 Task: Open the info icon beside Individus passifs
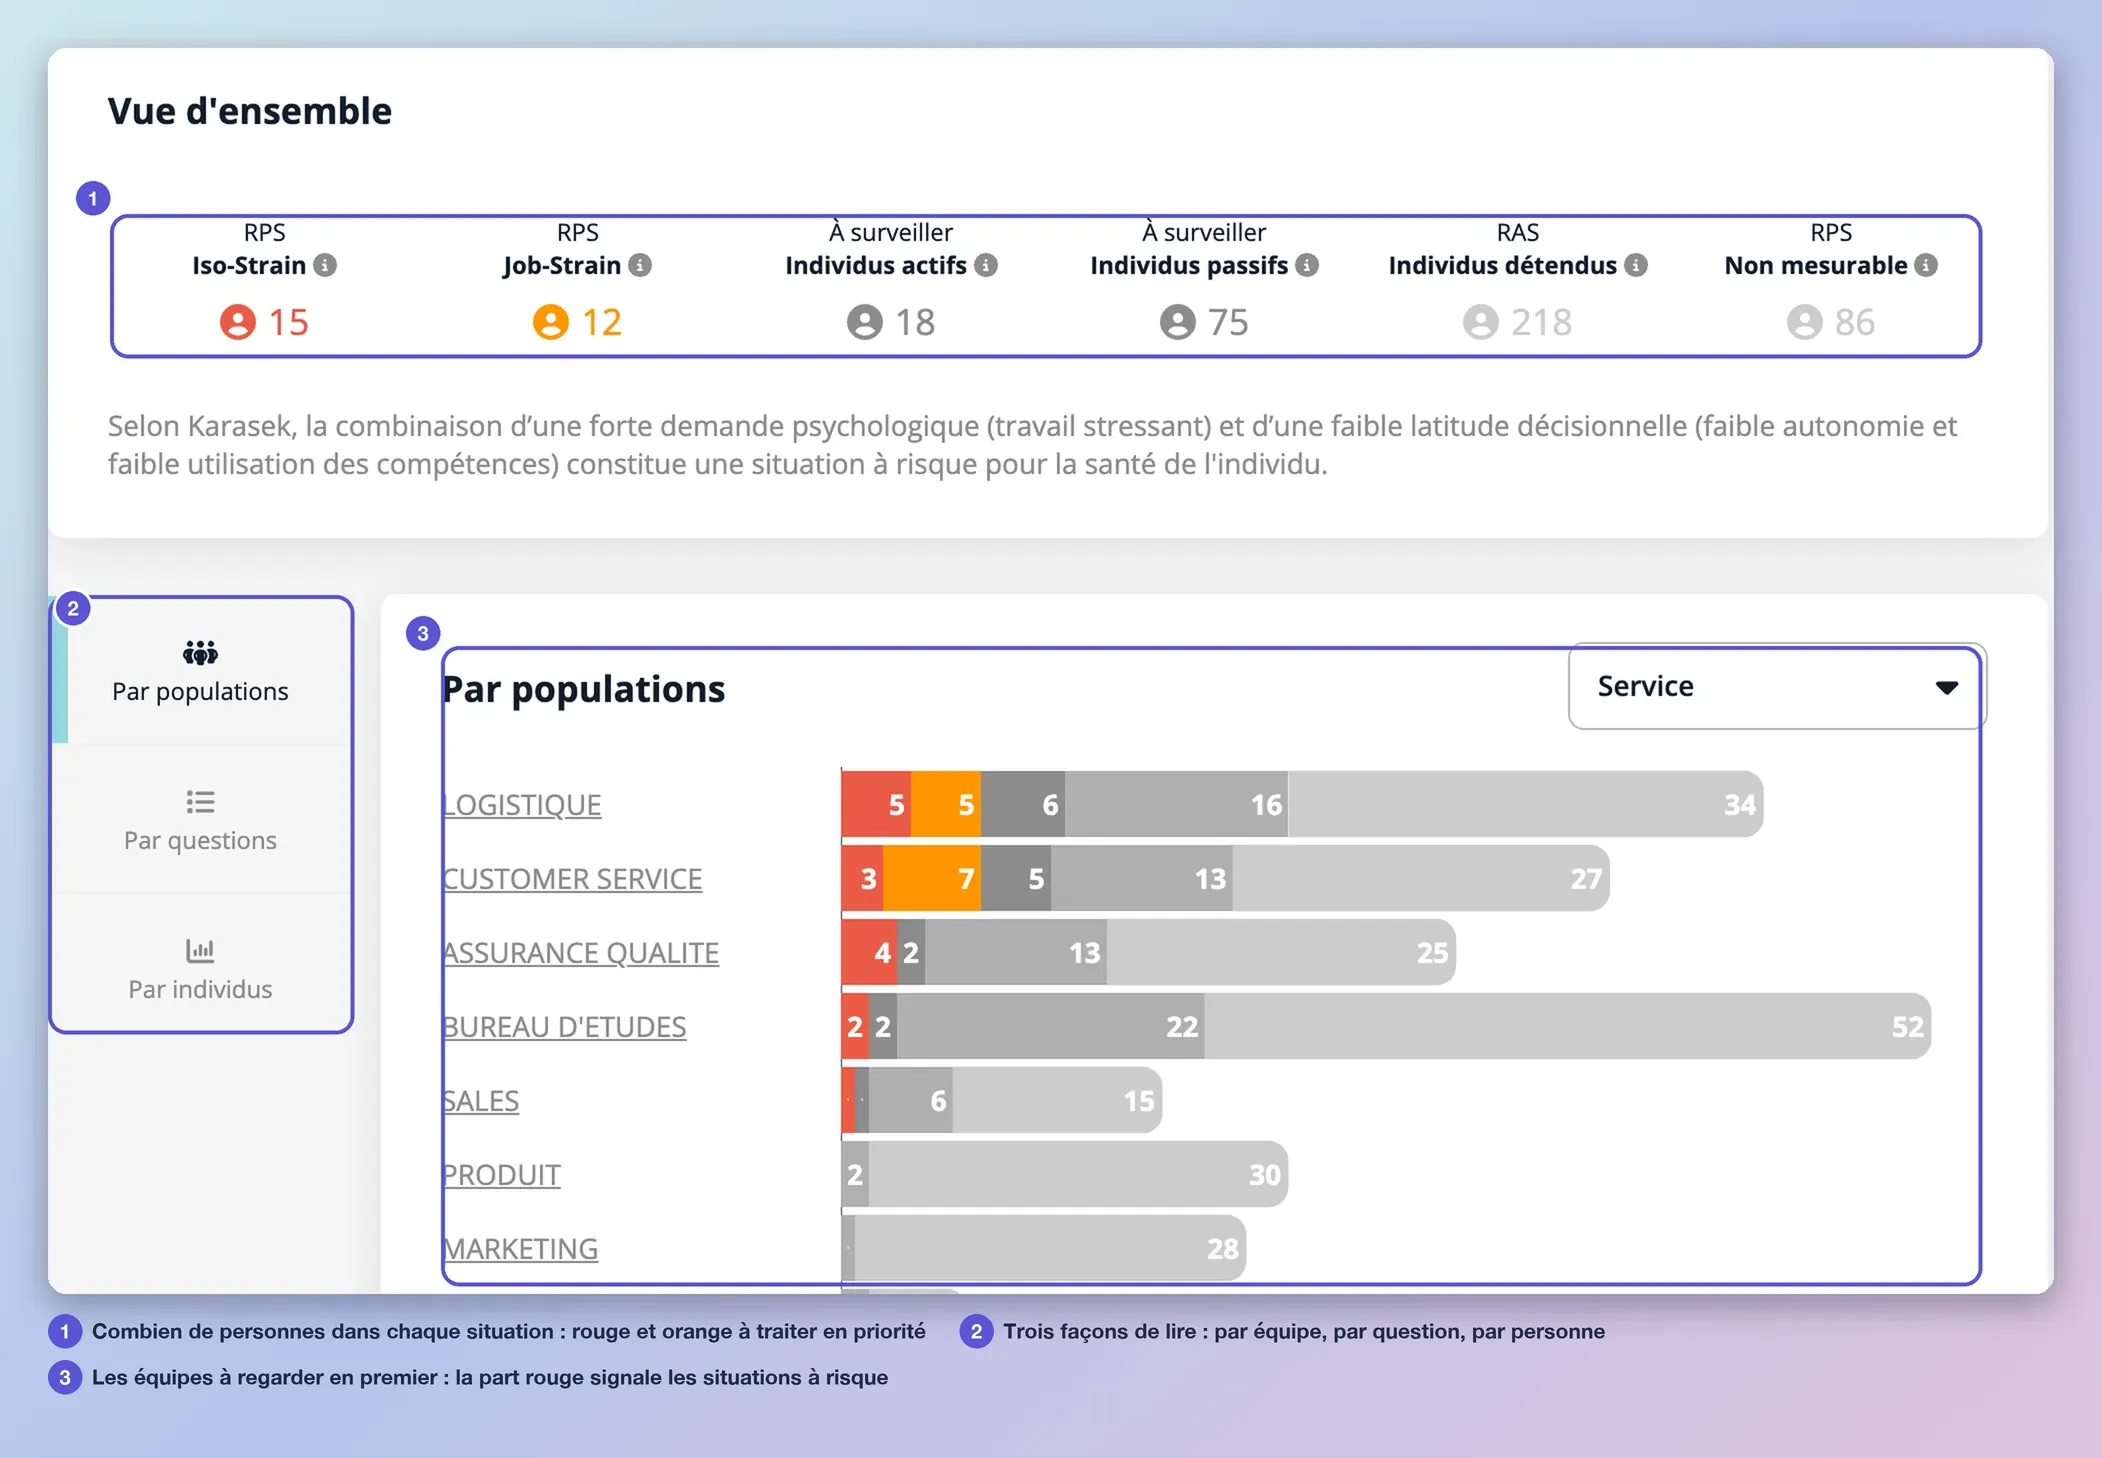[x=1307, y=265]
